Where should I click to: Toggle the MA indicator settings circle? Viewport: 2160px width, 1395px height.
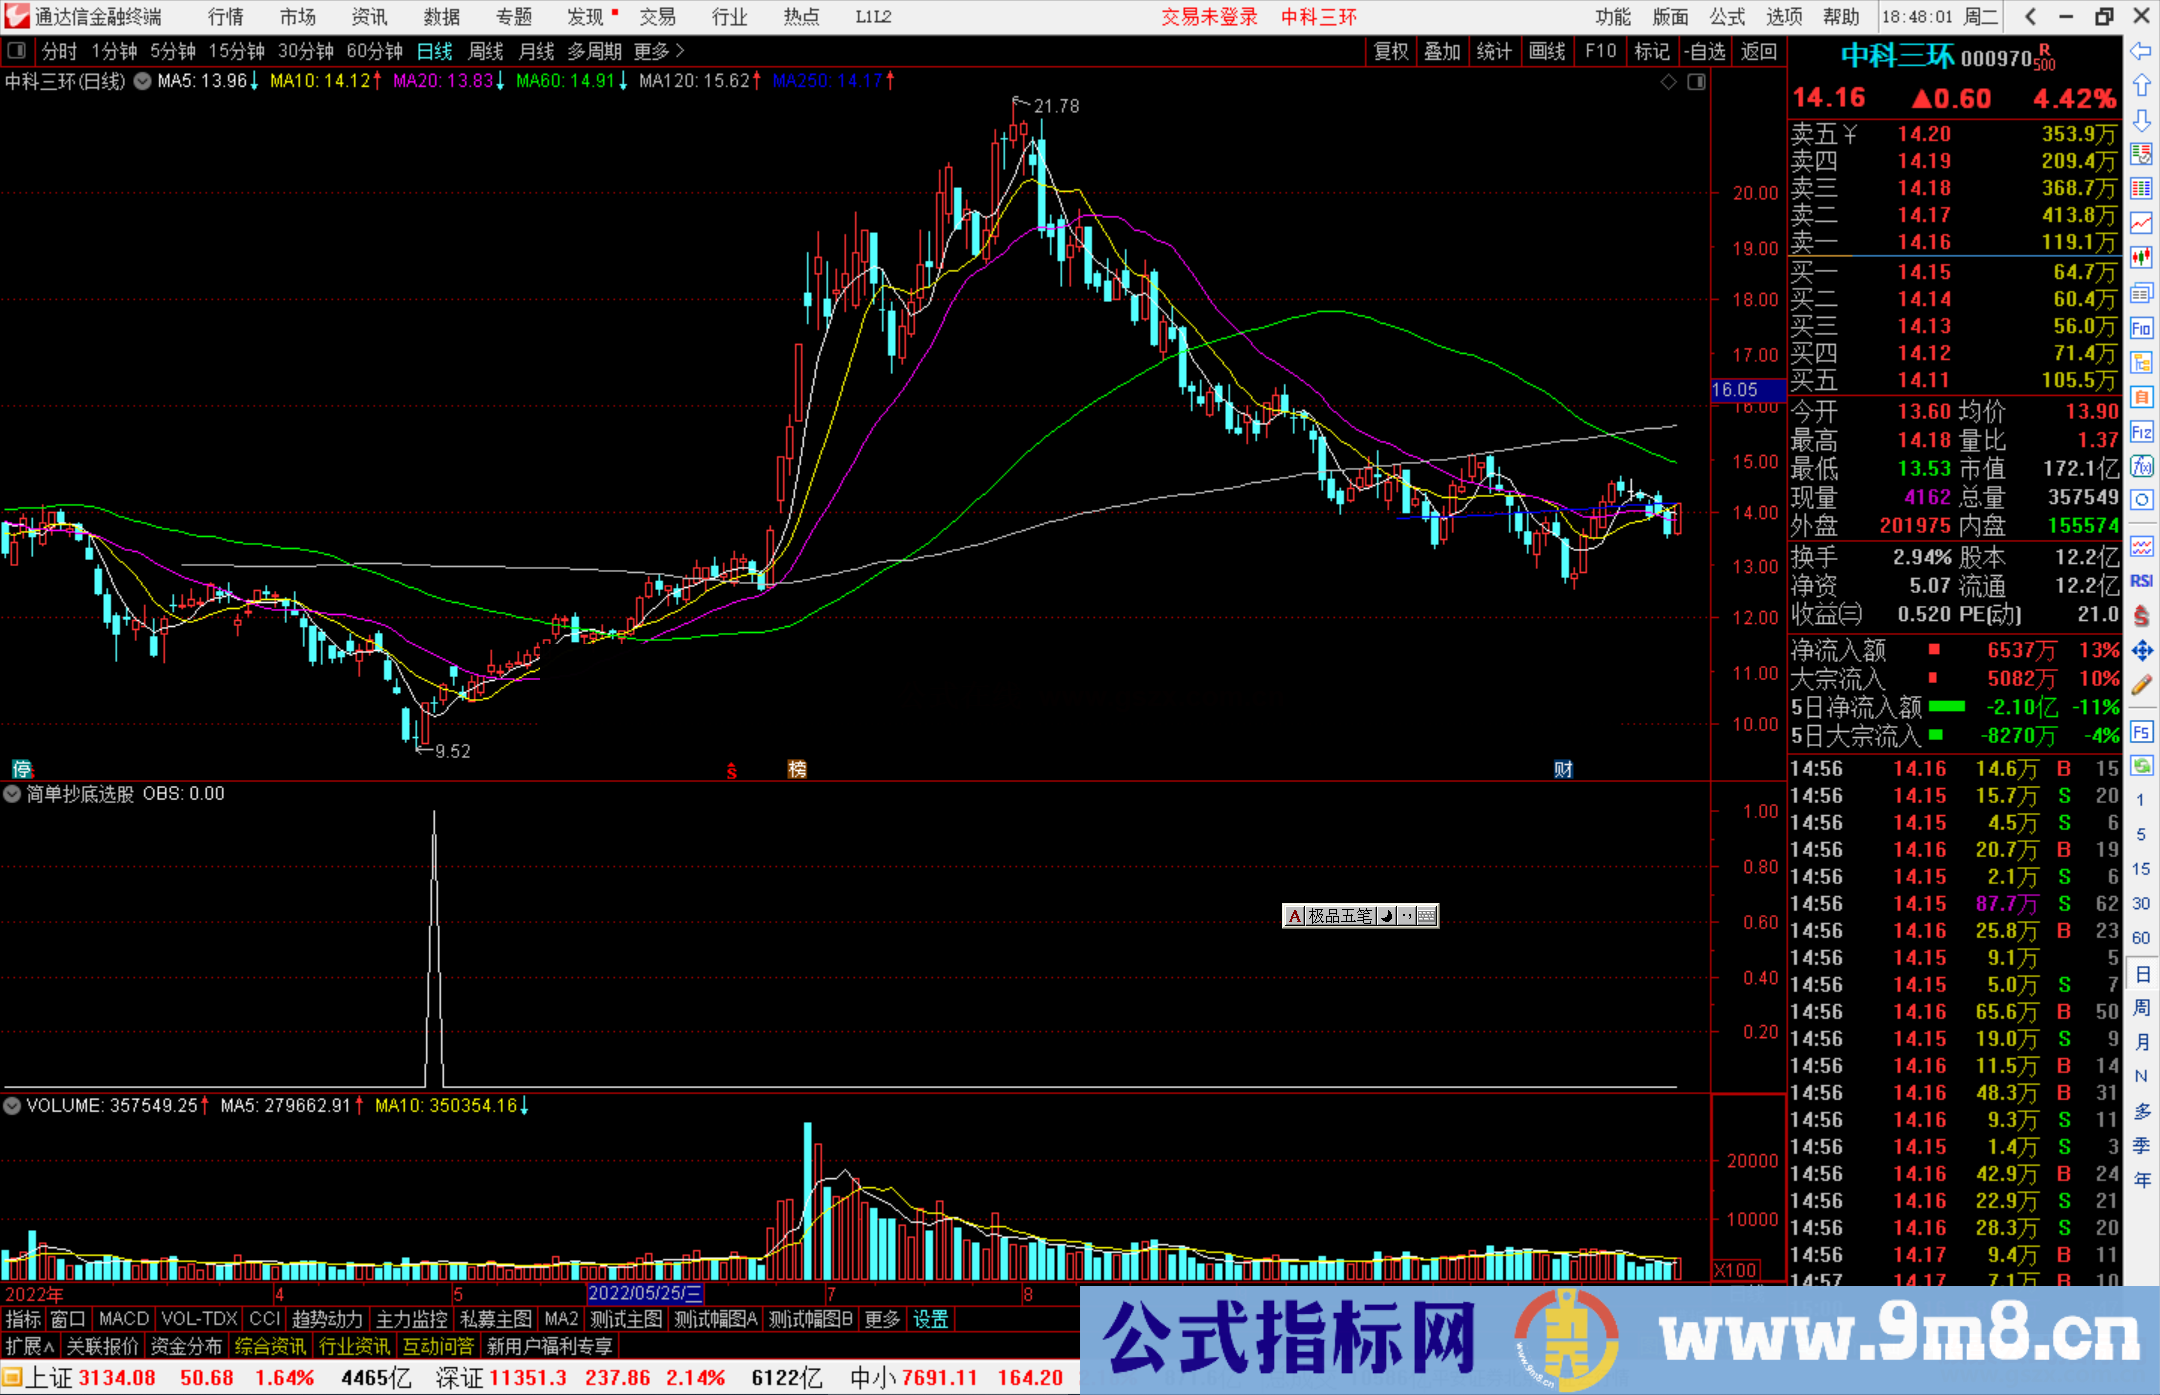coord(143,81)
